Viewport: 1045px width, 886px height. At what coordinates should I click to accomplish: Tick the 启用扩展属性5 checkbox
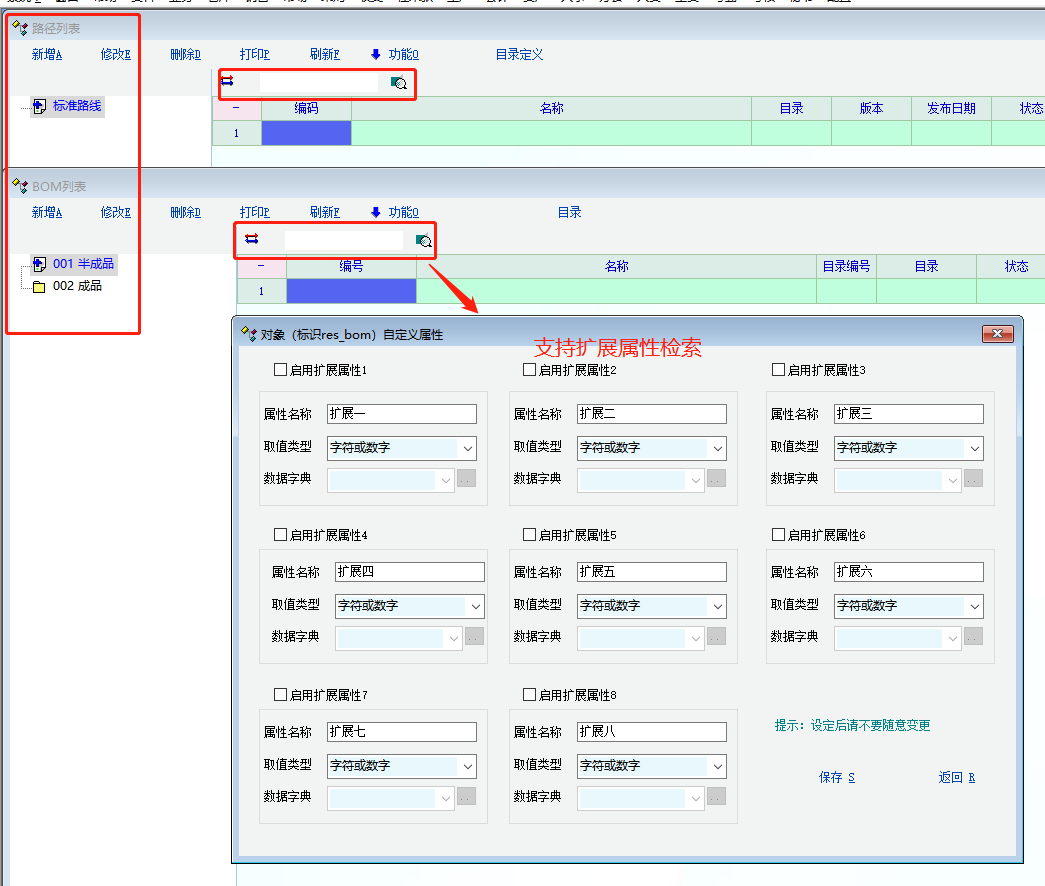(530, 535)
